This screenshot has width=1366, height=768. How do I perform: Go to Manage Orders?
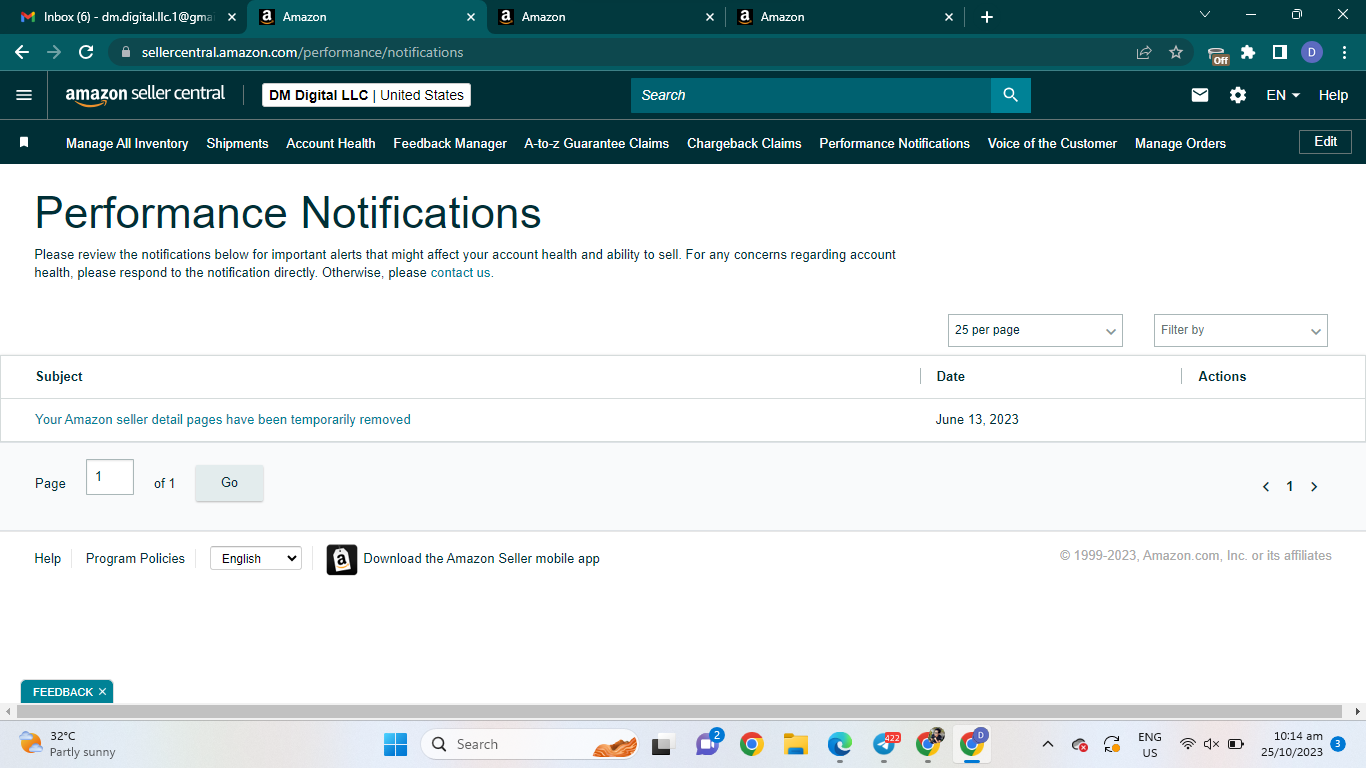[x=1180, y=143]
